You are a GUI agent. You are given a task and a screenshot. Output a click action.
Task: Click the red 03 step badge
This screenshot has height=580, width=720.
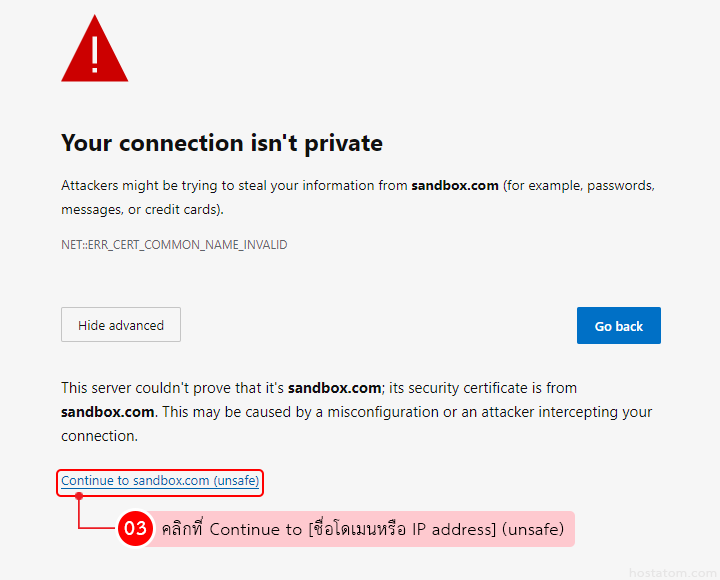click(x=135, y=529)
